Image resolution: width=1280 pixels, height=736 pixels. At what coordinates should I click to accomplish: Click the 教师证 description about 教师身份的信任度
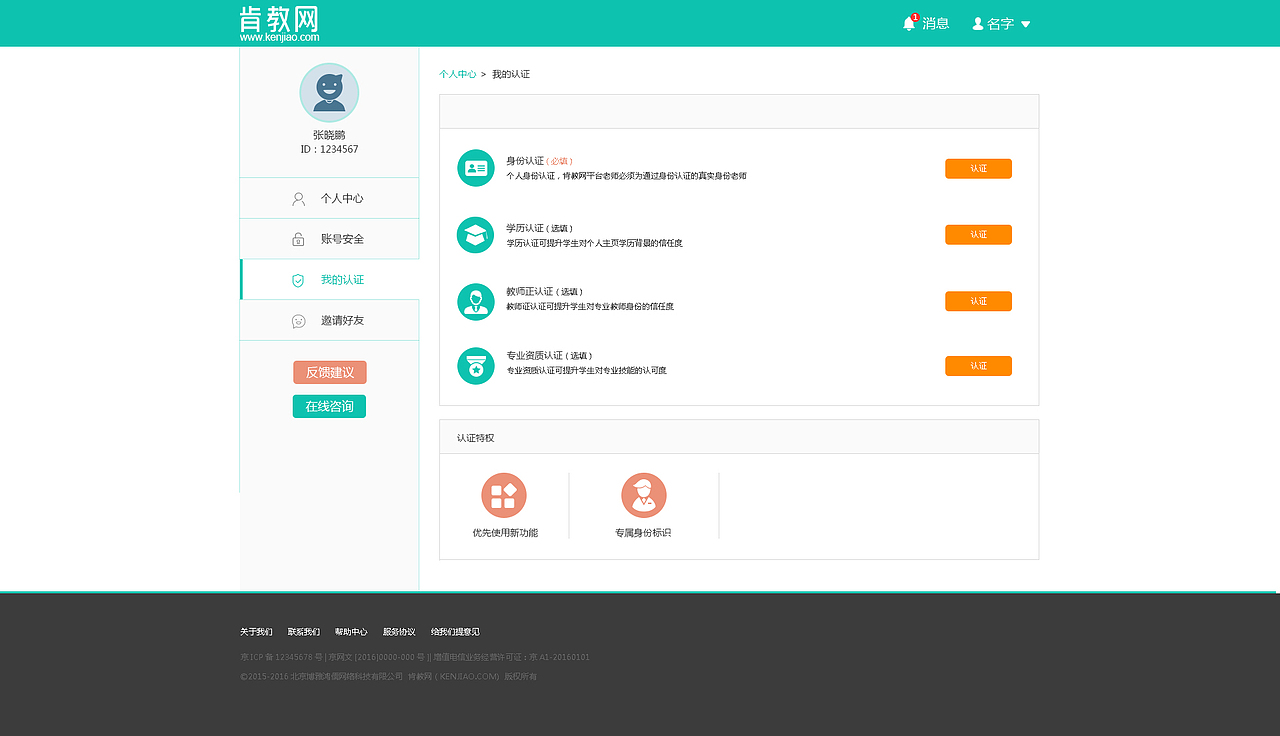click(590, 307)
